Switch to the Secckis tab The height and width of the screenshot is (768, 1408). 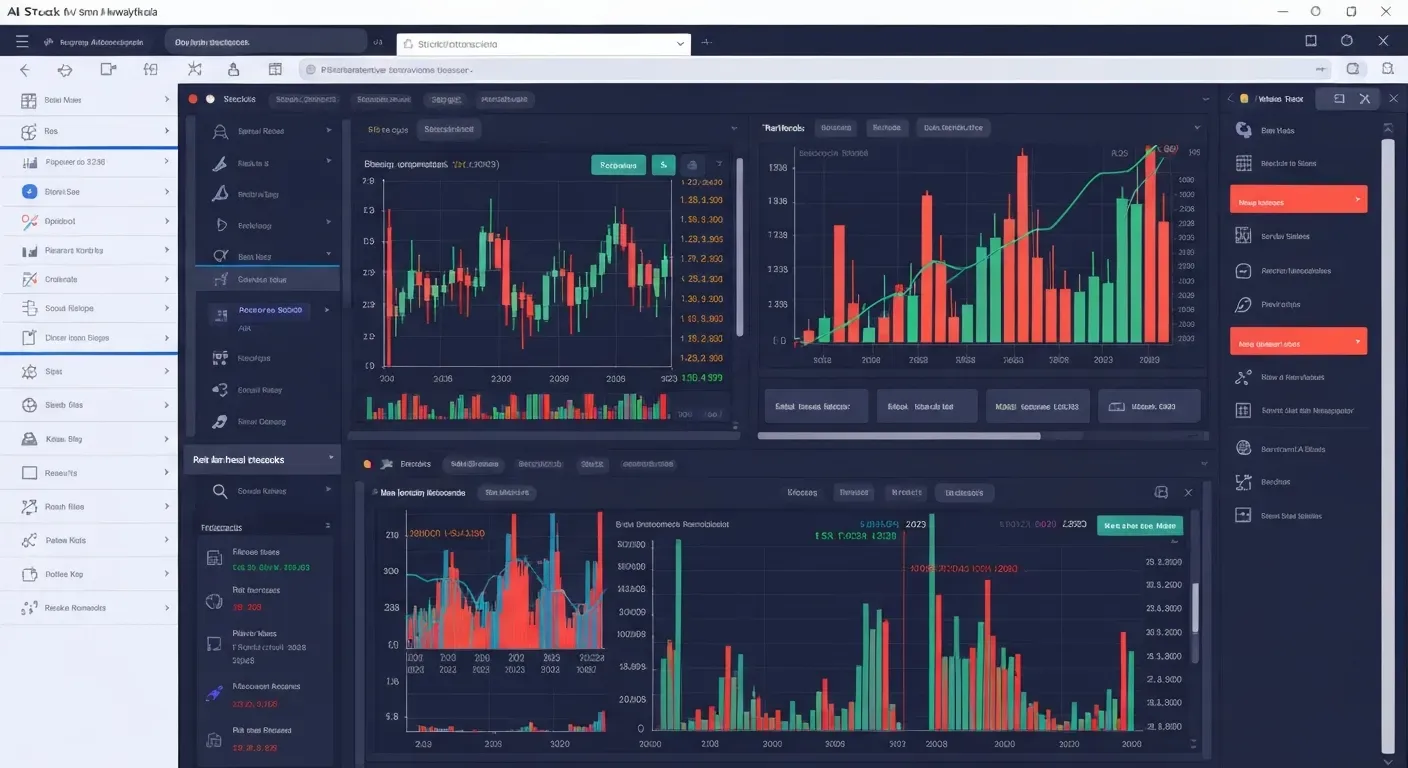coord(239,99)
